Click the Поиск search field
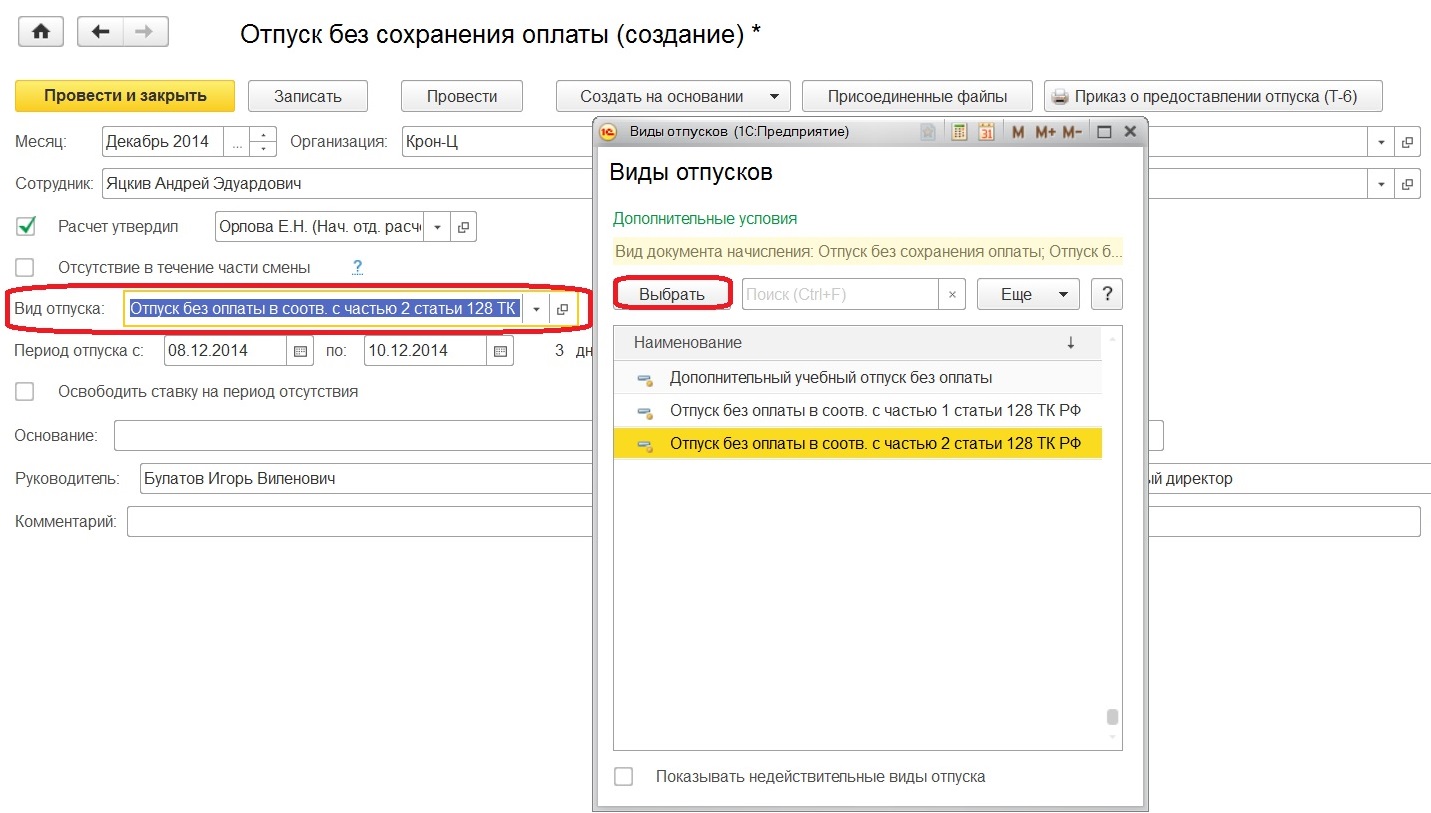Screen dimensions: 1431x813 click(x=840, y=295)
